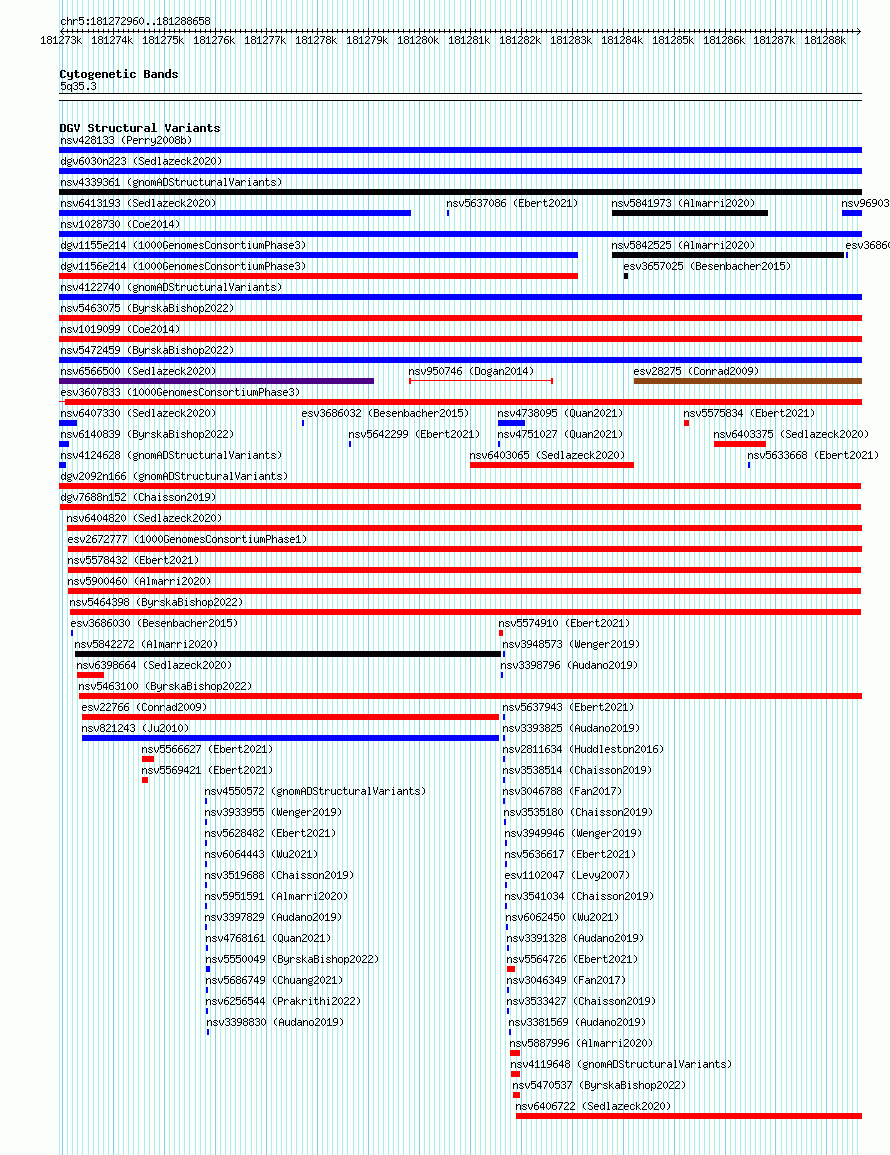Select the dgv6030n223 (Sedlazeck2020) variant label
The height and width of the screenshot is (1155, 890).
141,161
